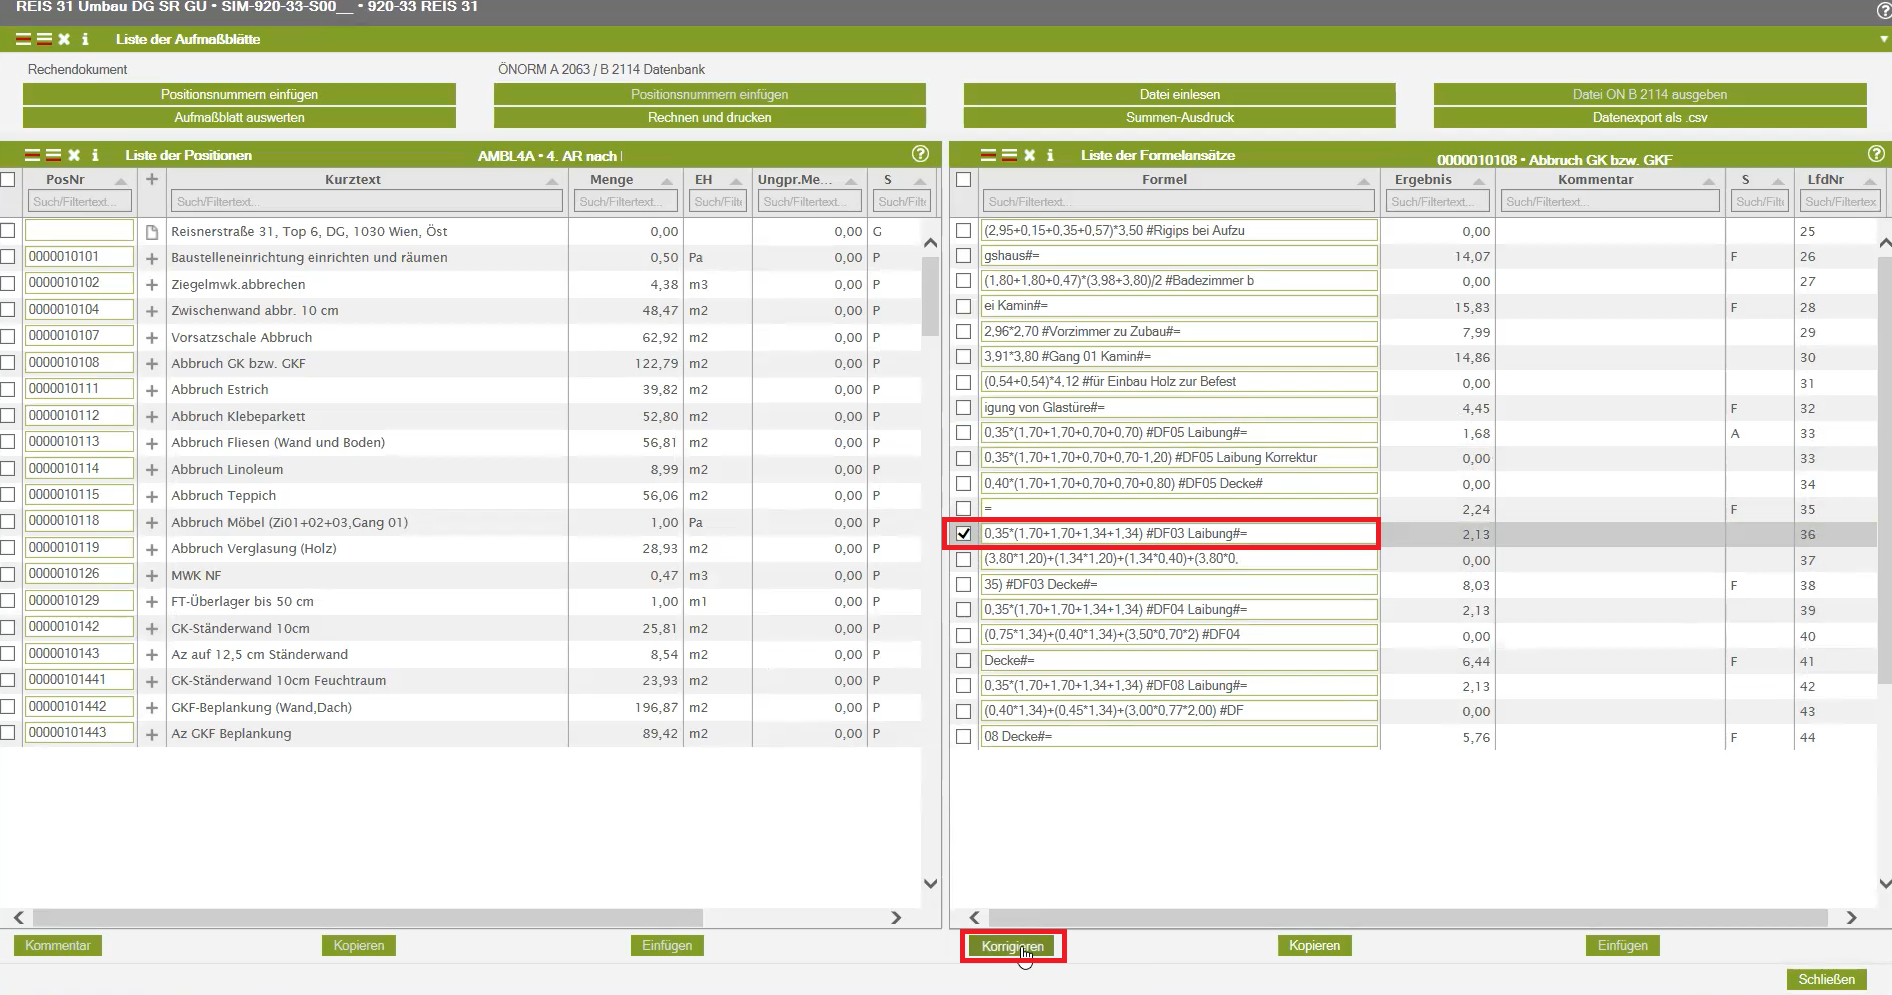1892x995 pixels.
Task: Sort by the Ergebnis column arrow
Action: pos(1477,181)
